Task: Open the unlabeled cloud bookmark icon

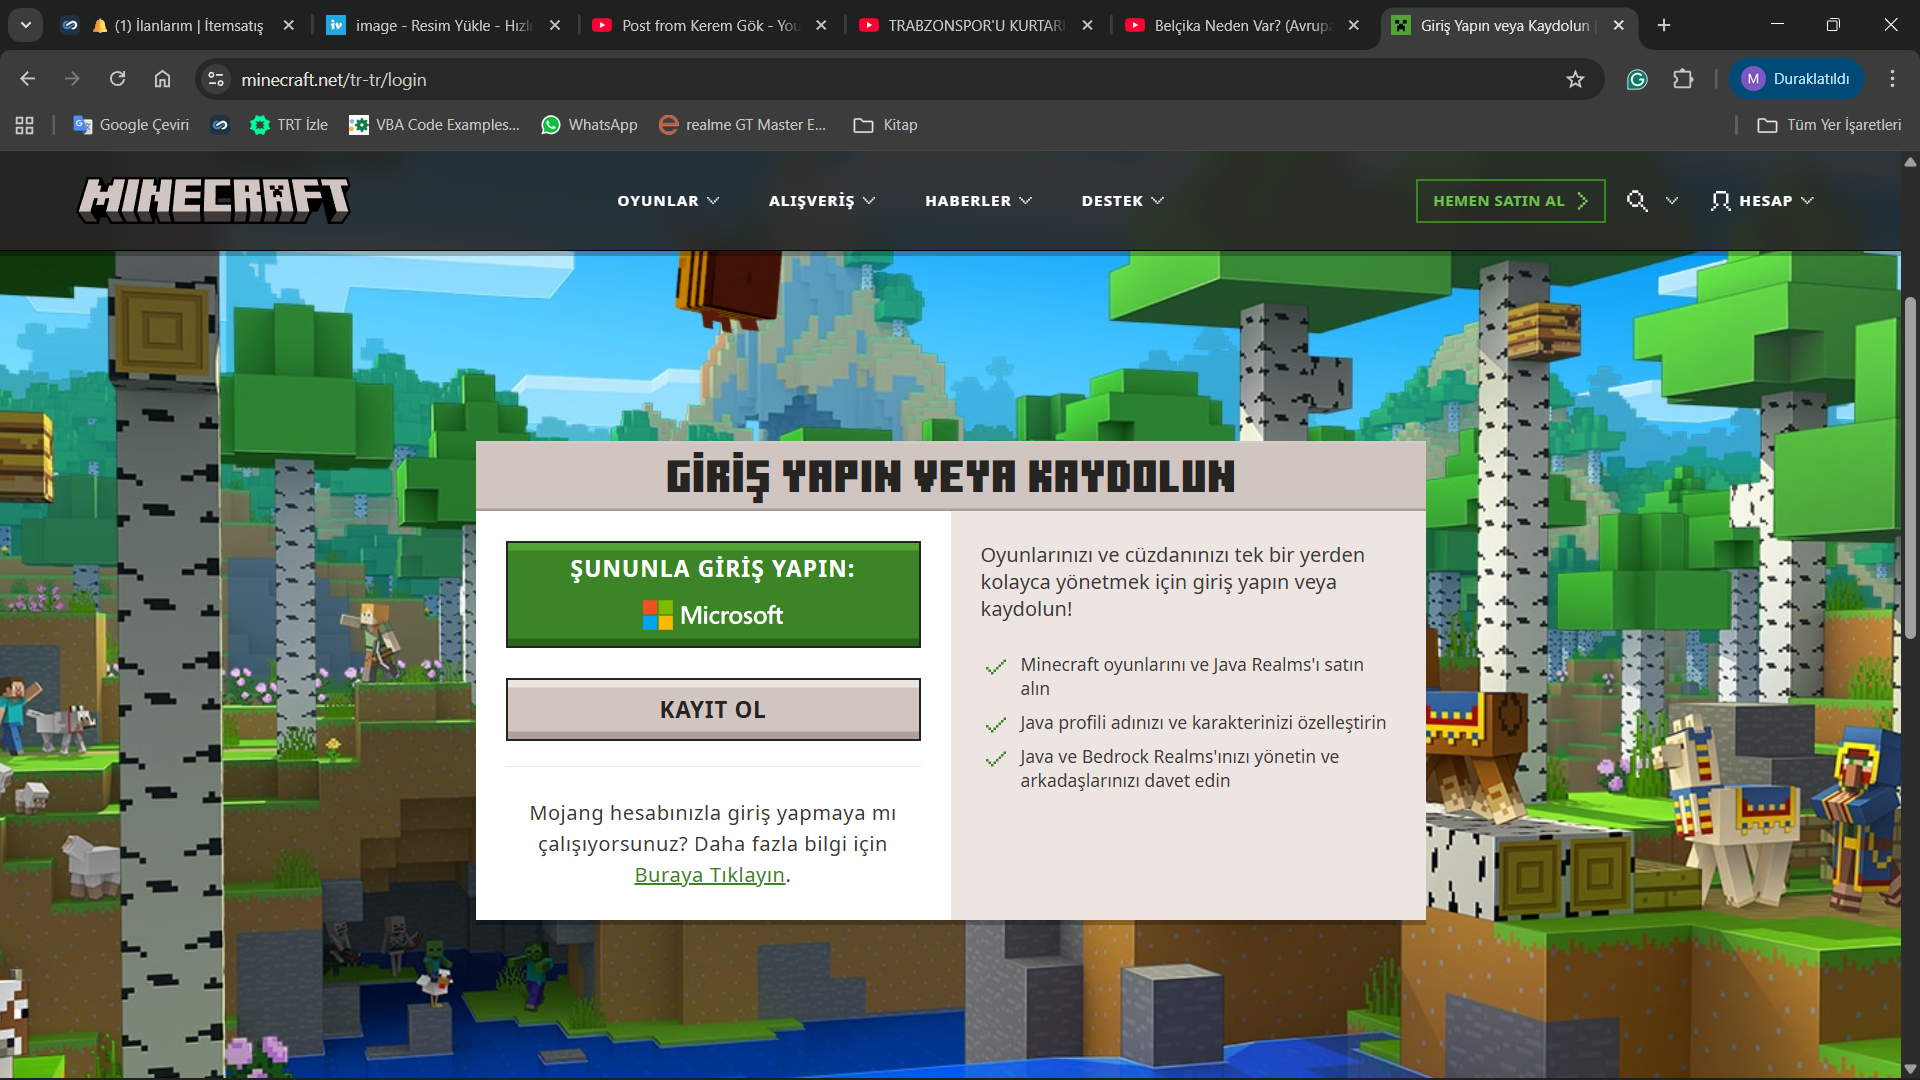Action: pyautogui.click(x=220, y=125)
